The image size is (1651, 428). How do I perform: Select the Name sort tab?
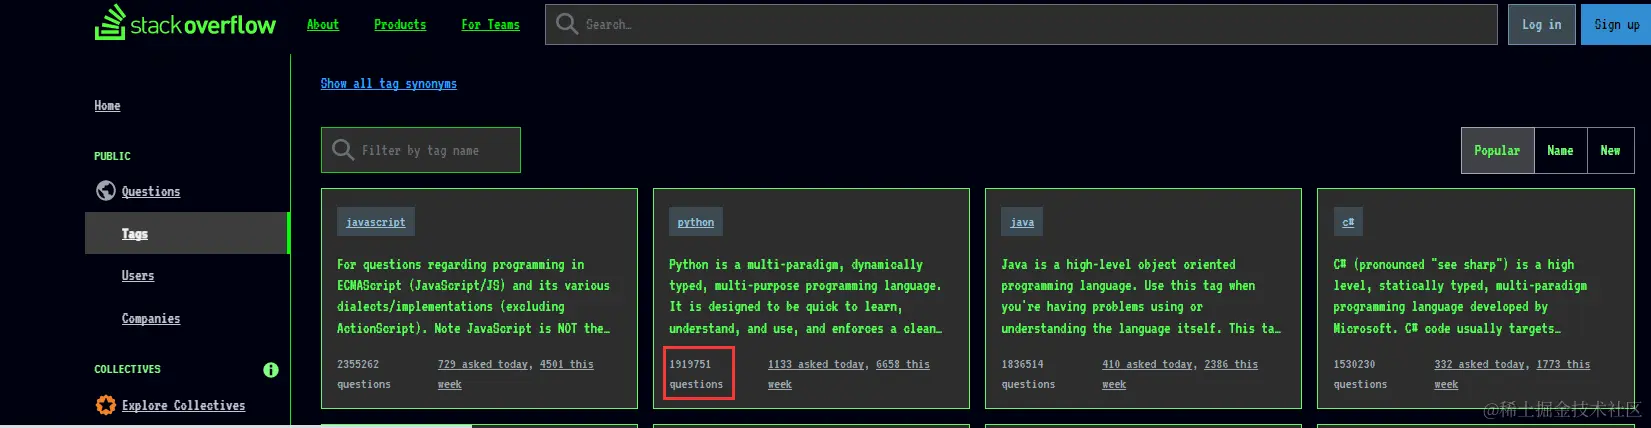click(1560, 150)
